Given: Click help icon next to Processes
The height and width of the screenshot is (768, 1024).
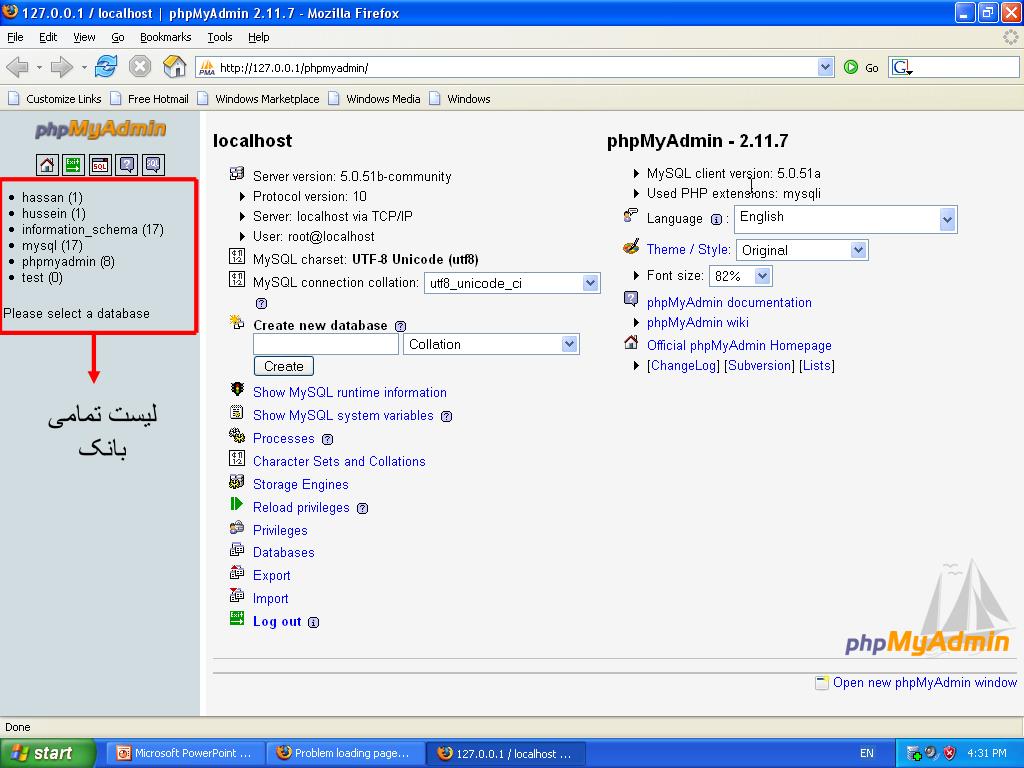Looking at the screenshot, I should [328, 440].
